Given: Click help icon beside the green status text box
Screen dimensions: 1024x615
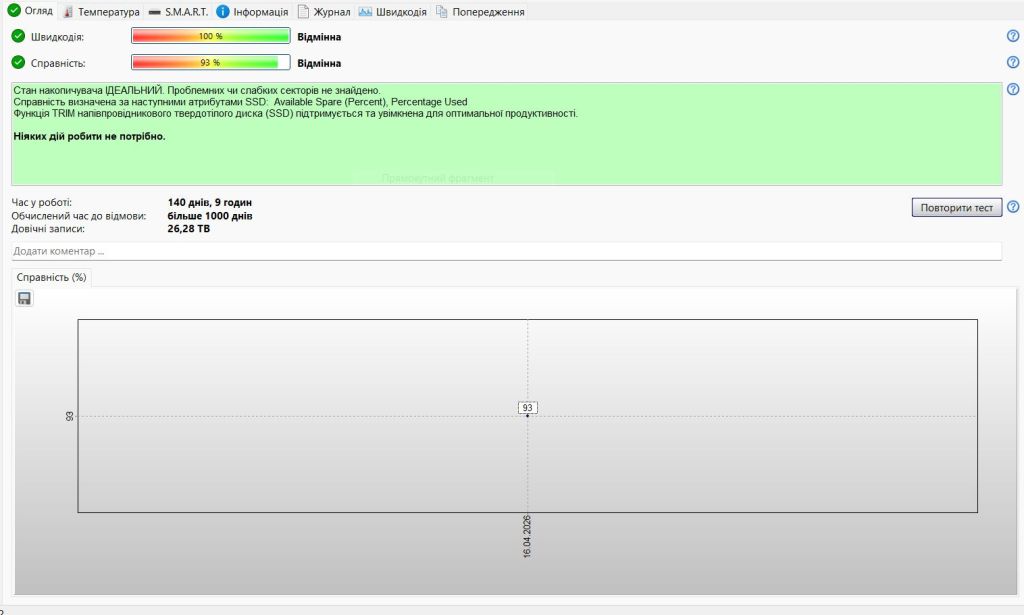Looking at the screenshot, I should pos(1013,89).
